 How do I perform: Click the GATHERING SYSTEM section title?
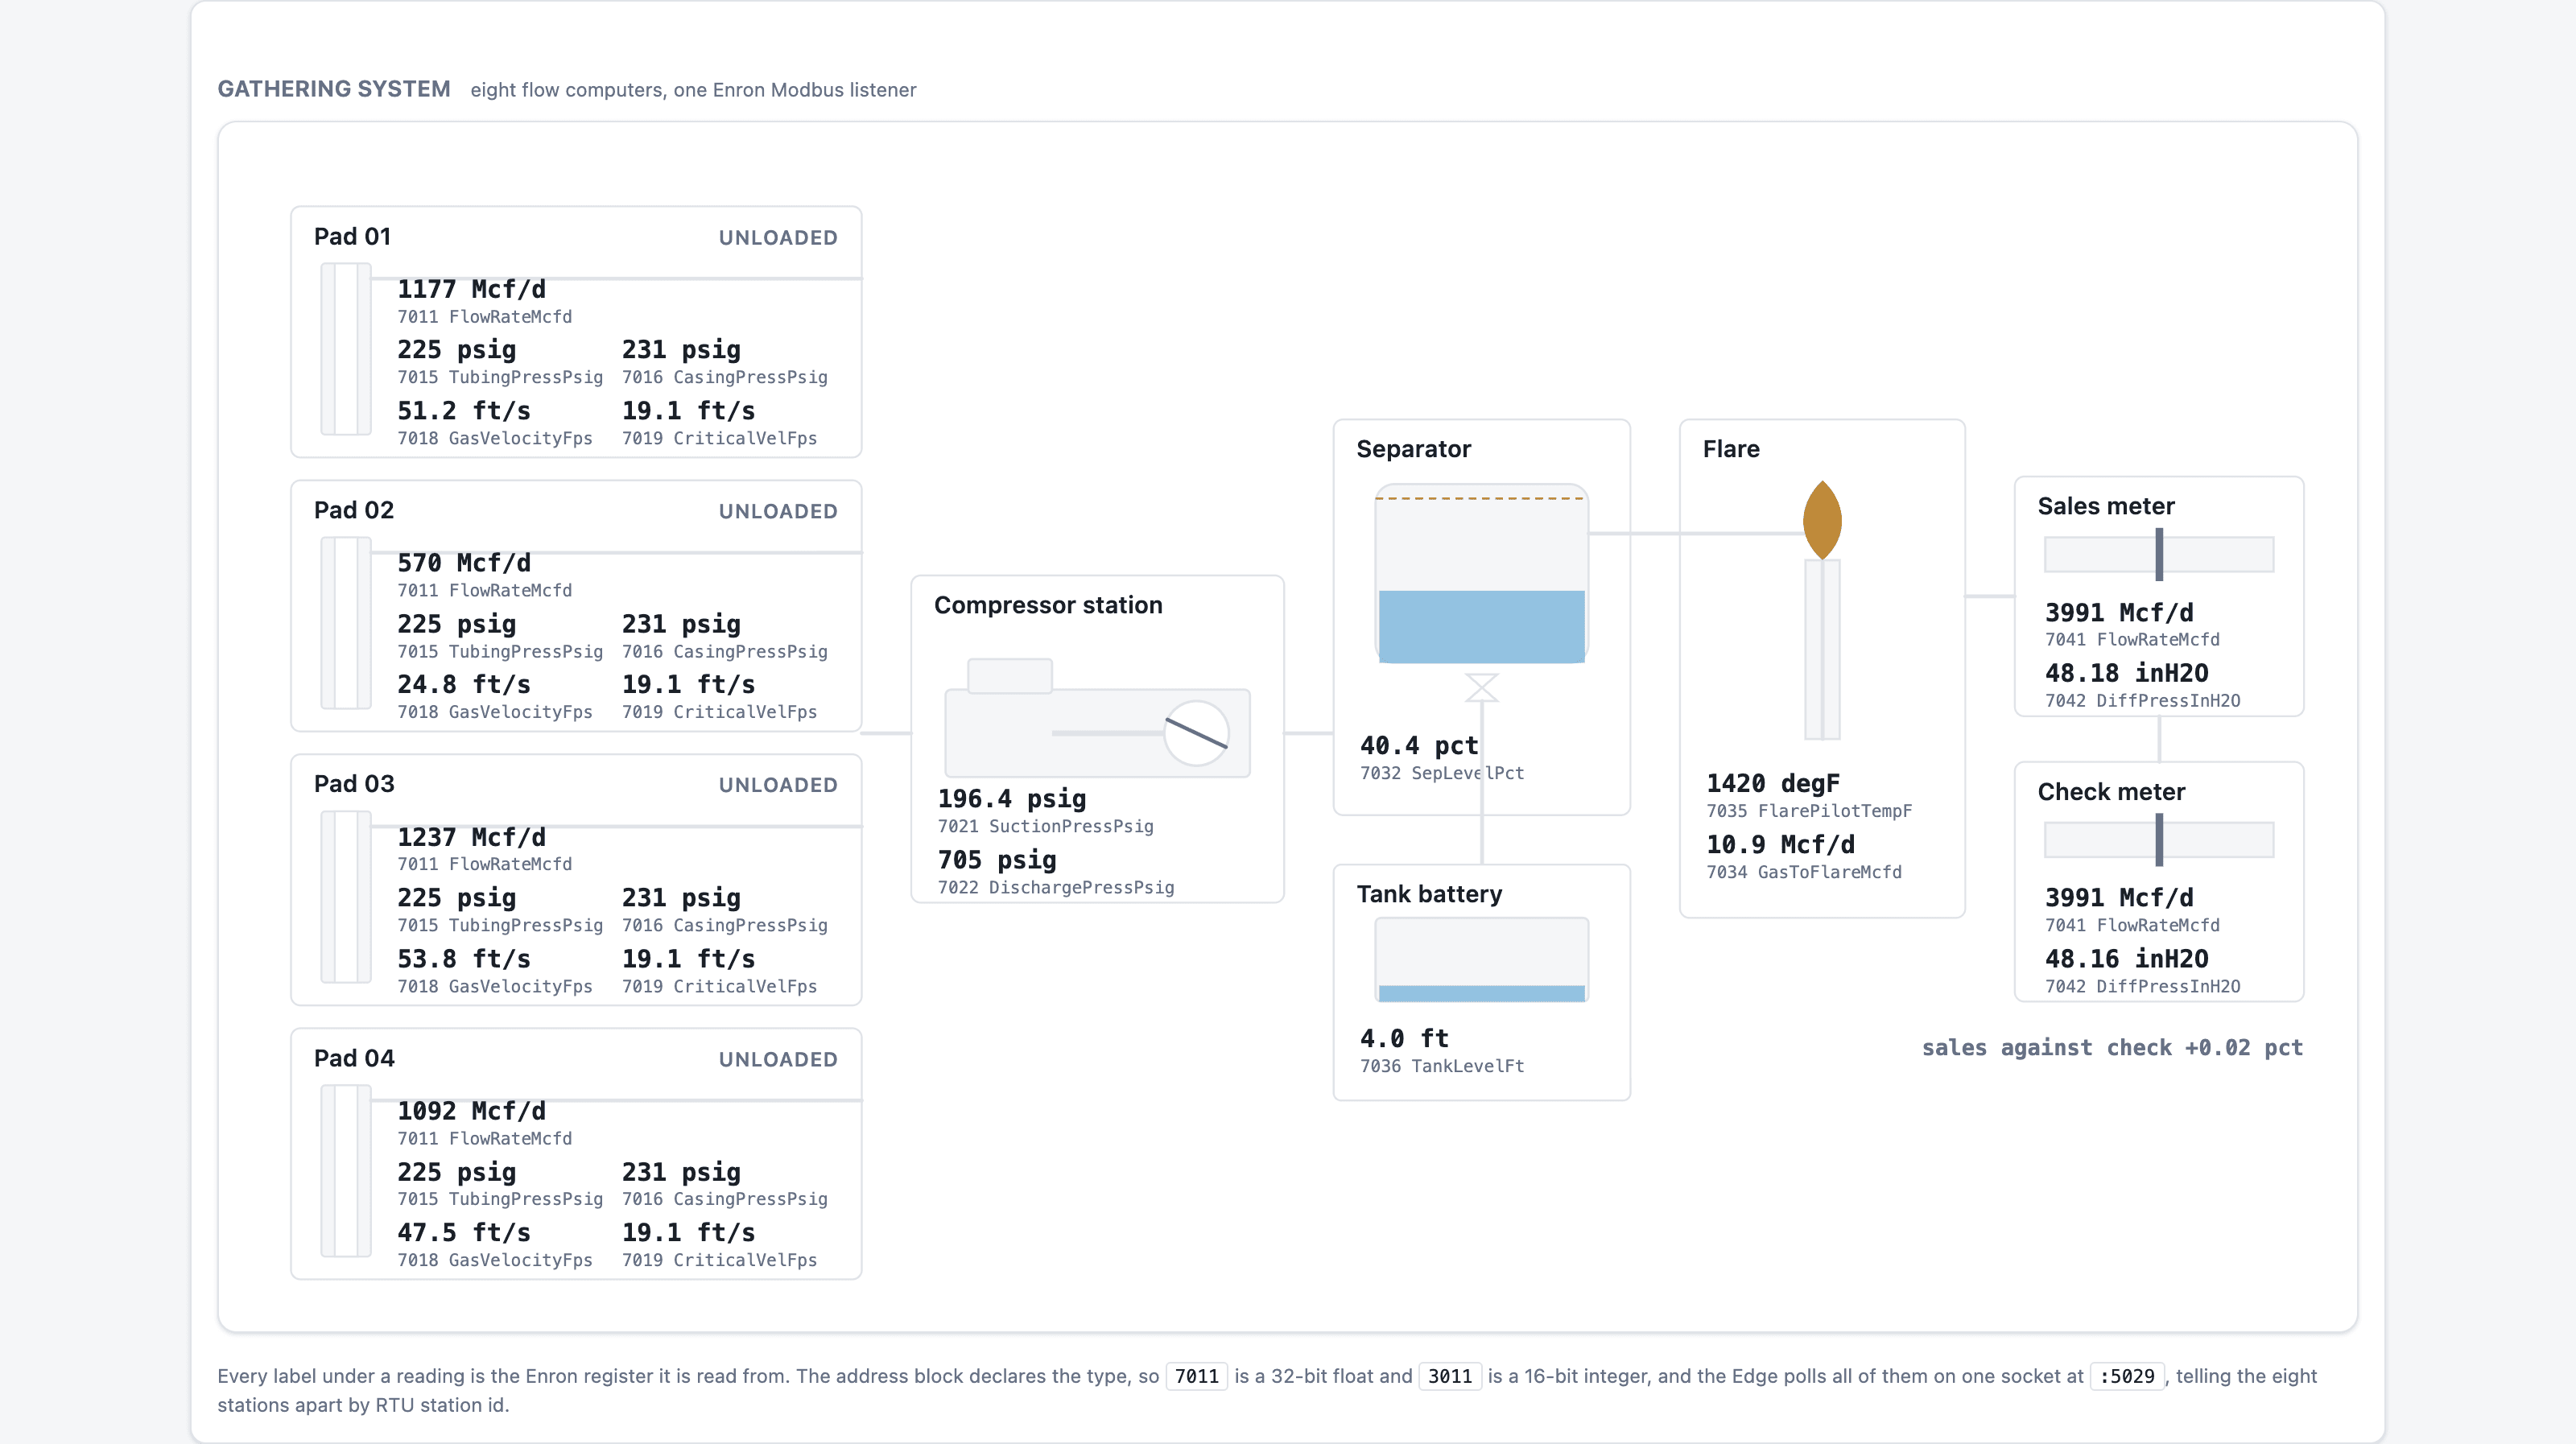[x=334, y=89]
